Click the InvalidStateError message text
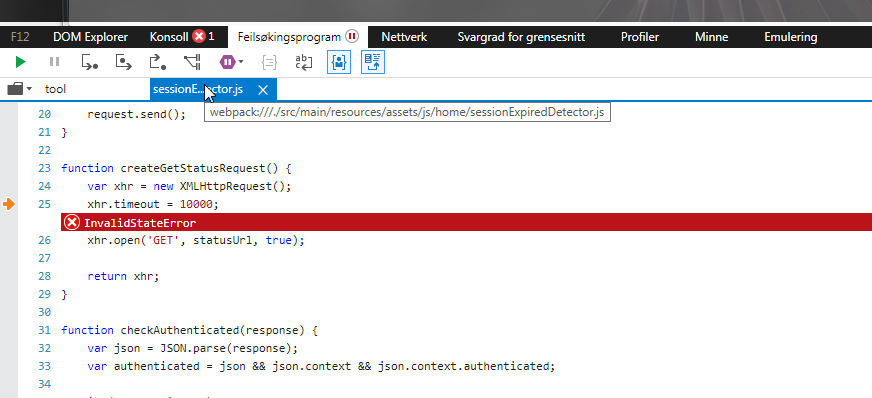Screen dimensions: 872x398 tap(140, 223)
